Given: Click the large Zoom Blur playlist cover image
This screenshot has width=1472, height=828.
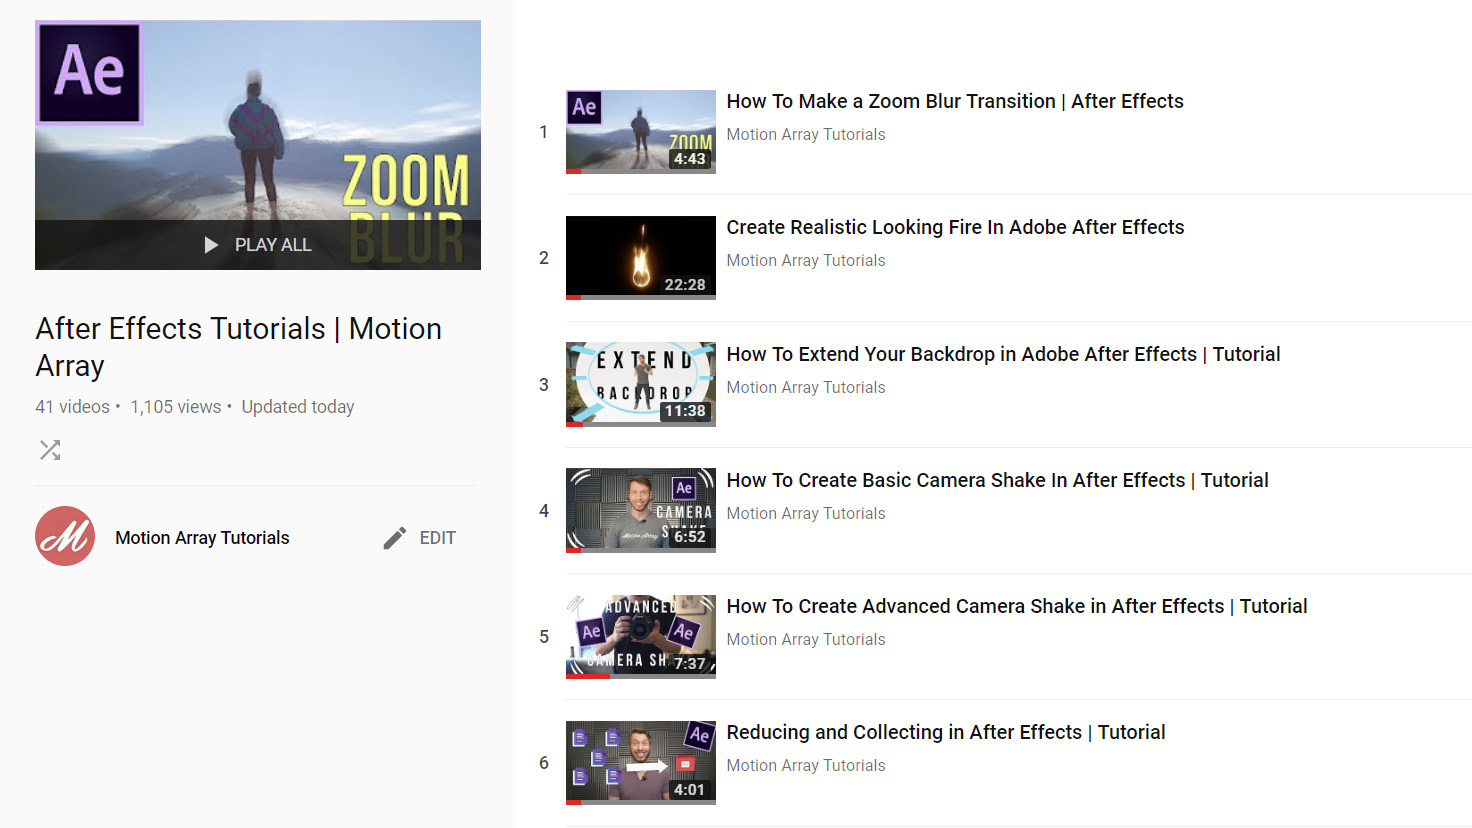Looking at the screenshot, I should coord(258,145).
